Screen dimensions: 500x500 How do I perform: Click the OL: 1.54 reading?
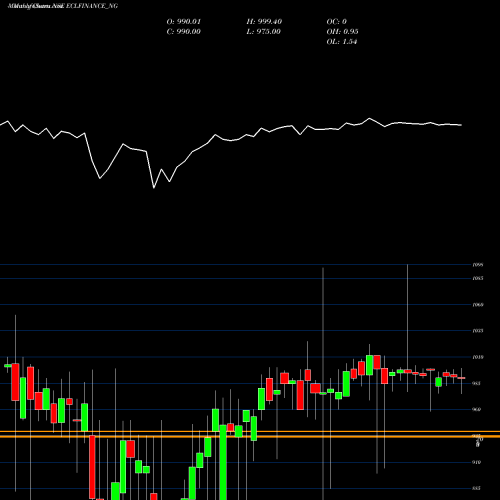click(342, 42)
